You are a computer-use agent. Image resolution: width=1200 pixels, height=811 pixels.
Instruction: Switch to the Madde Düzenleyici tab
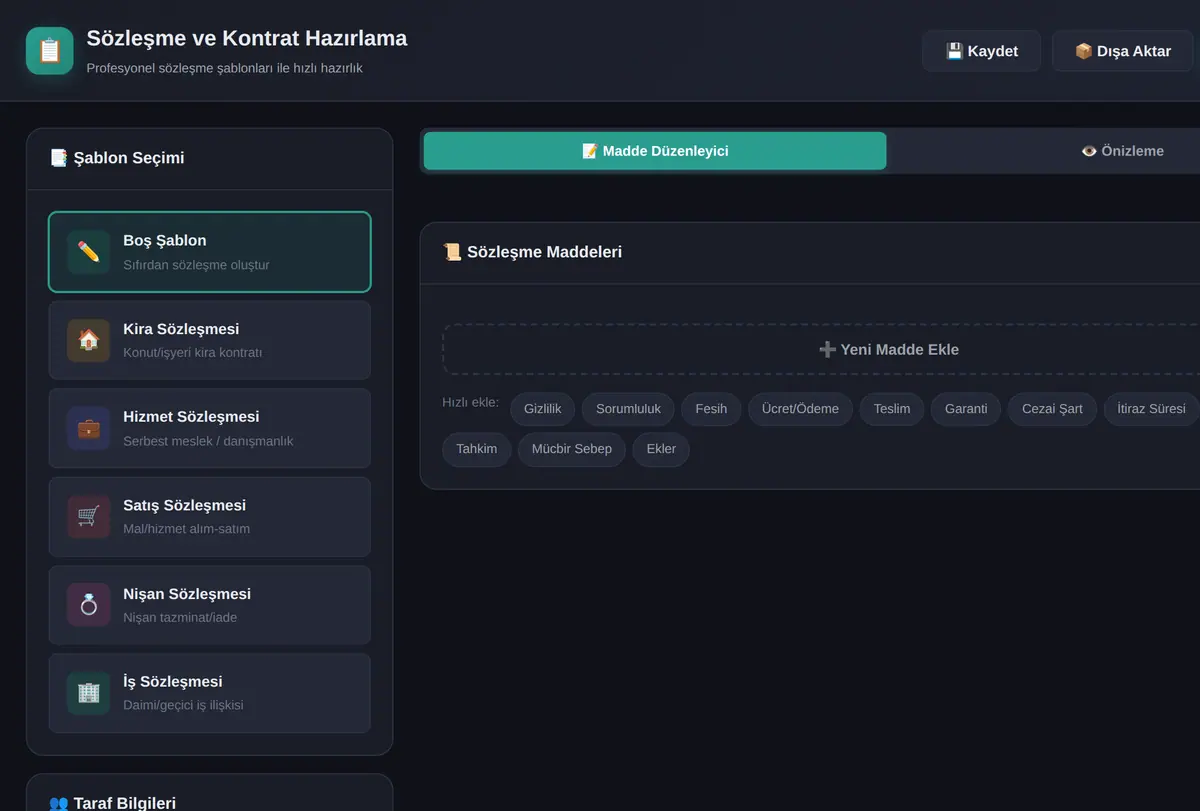655,151
